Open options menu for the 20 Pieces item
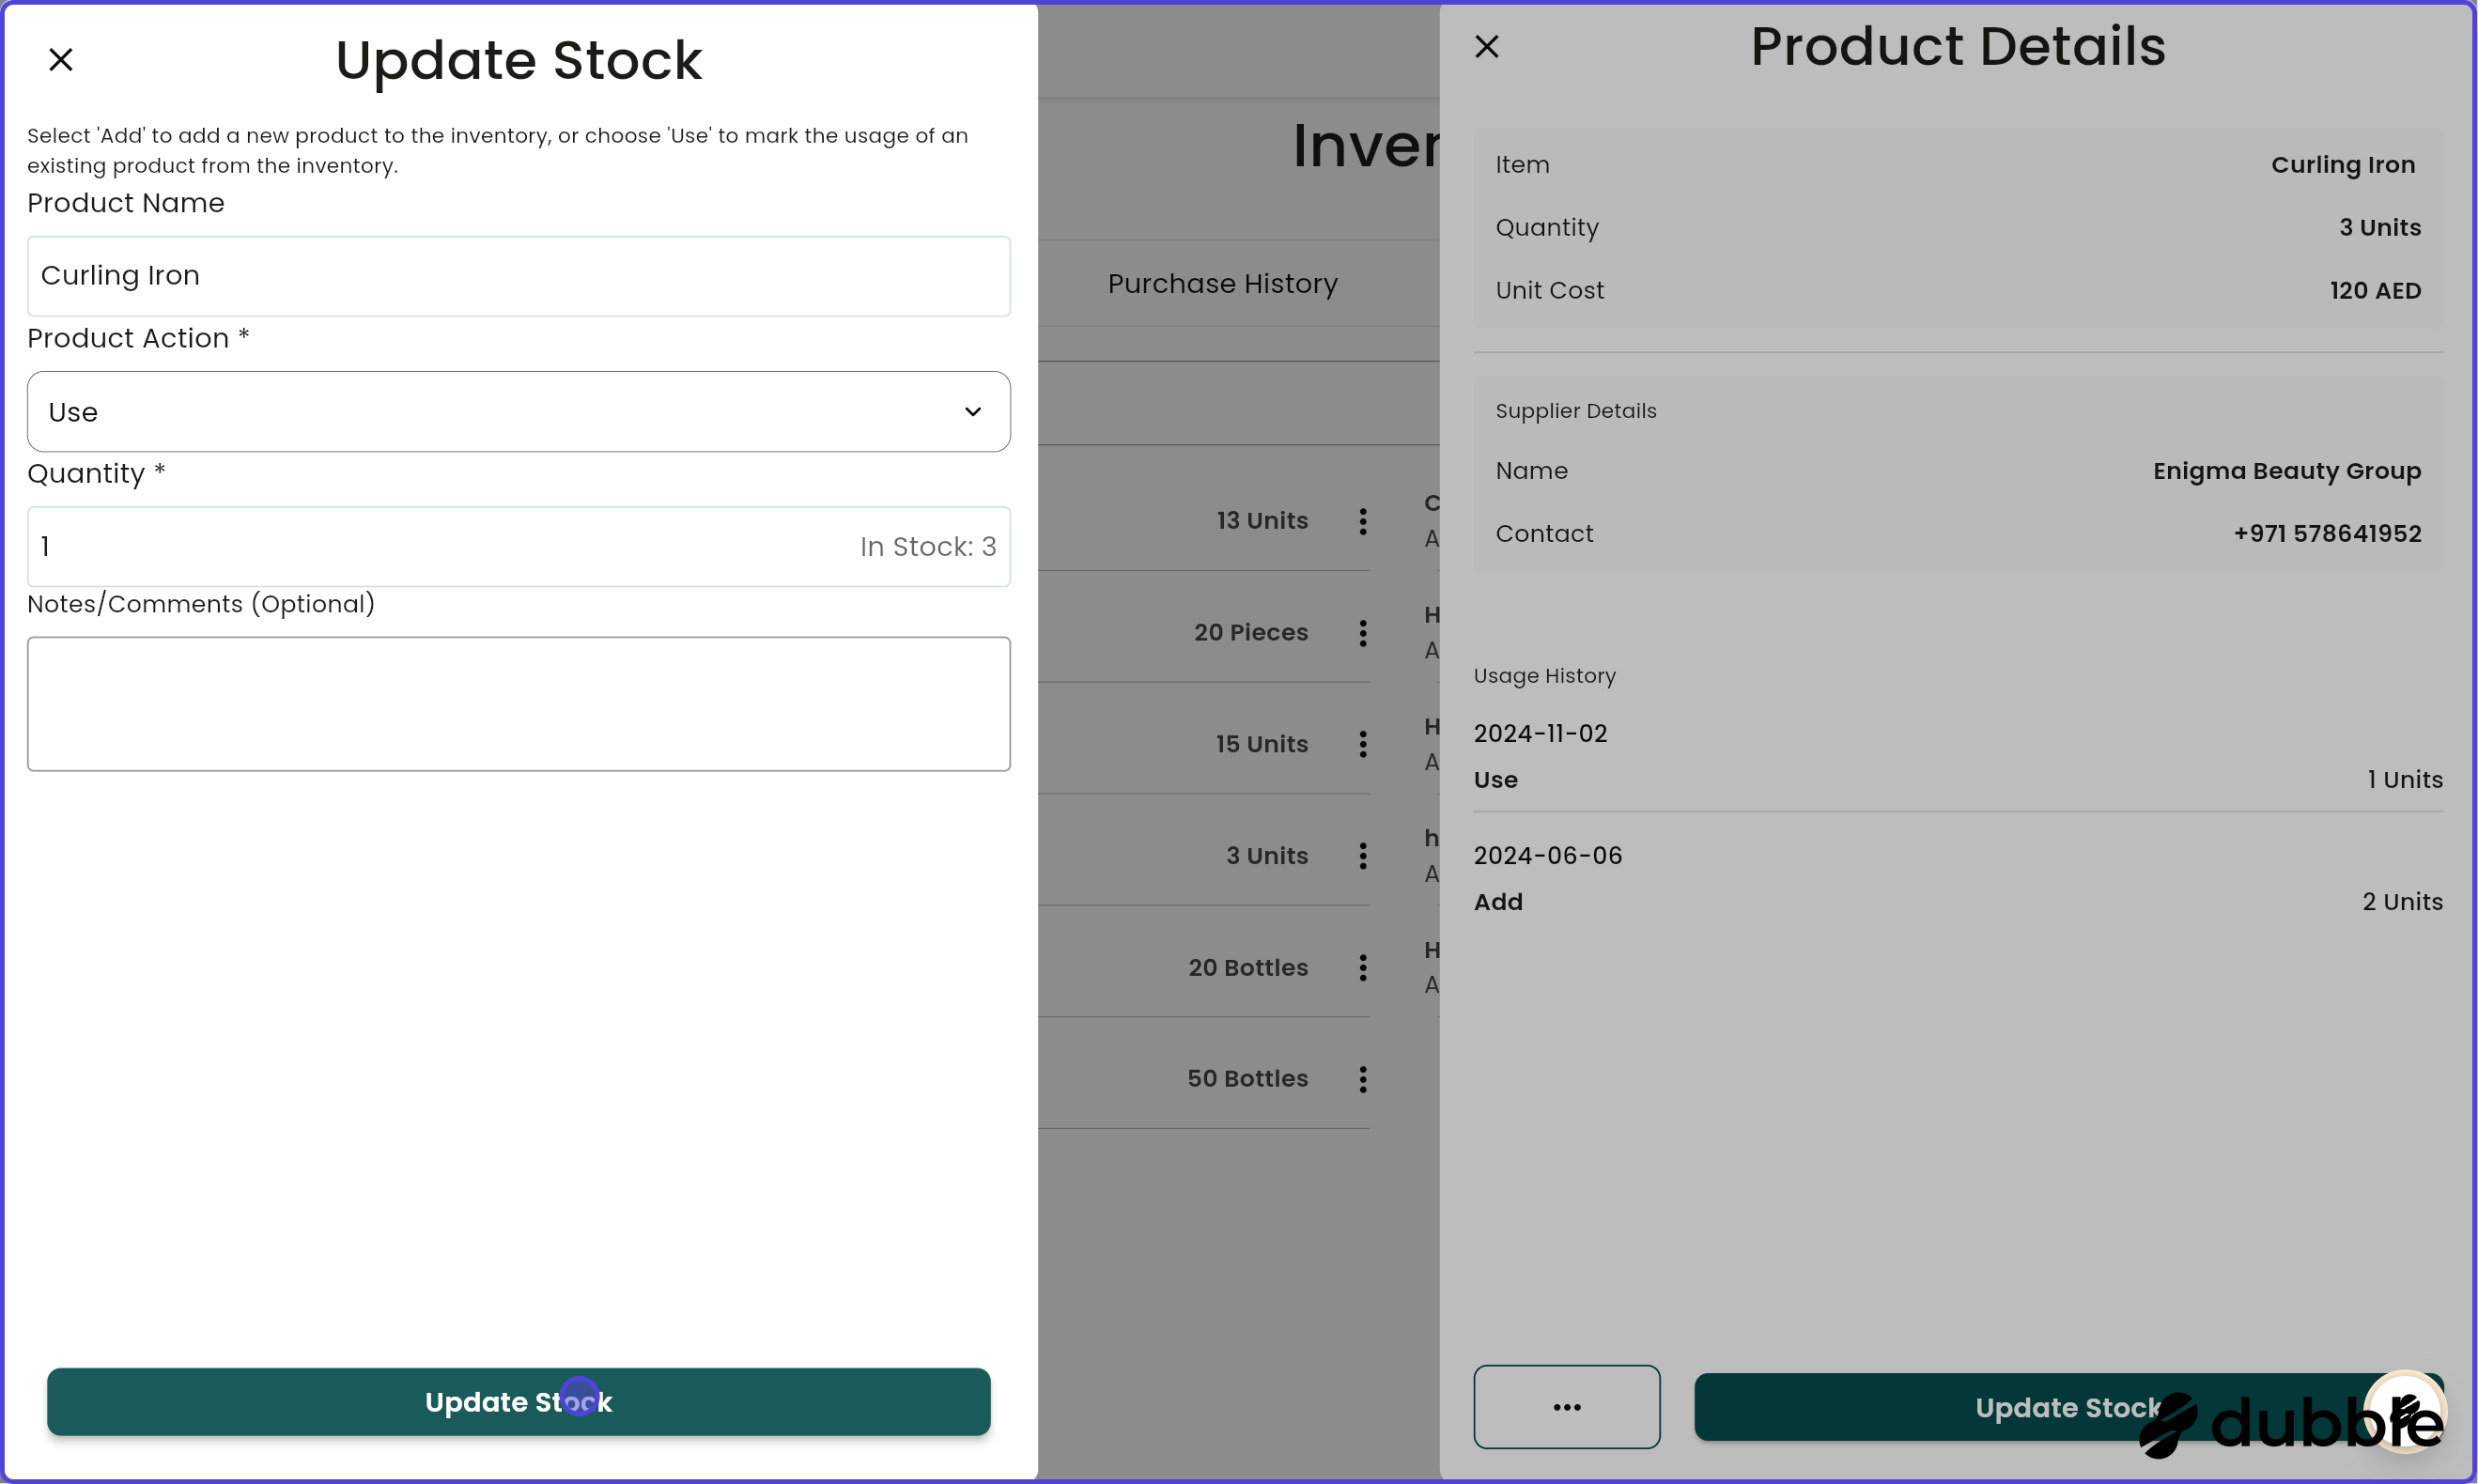This screenshot has height=1484, width=2478. 1363,632
